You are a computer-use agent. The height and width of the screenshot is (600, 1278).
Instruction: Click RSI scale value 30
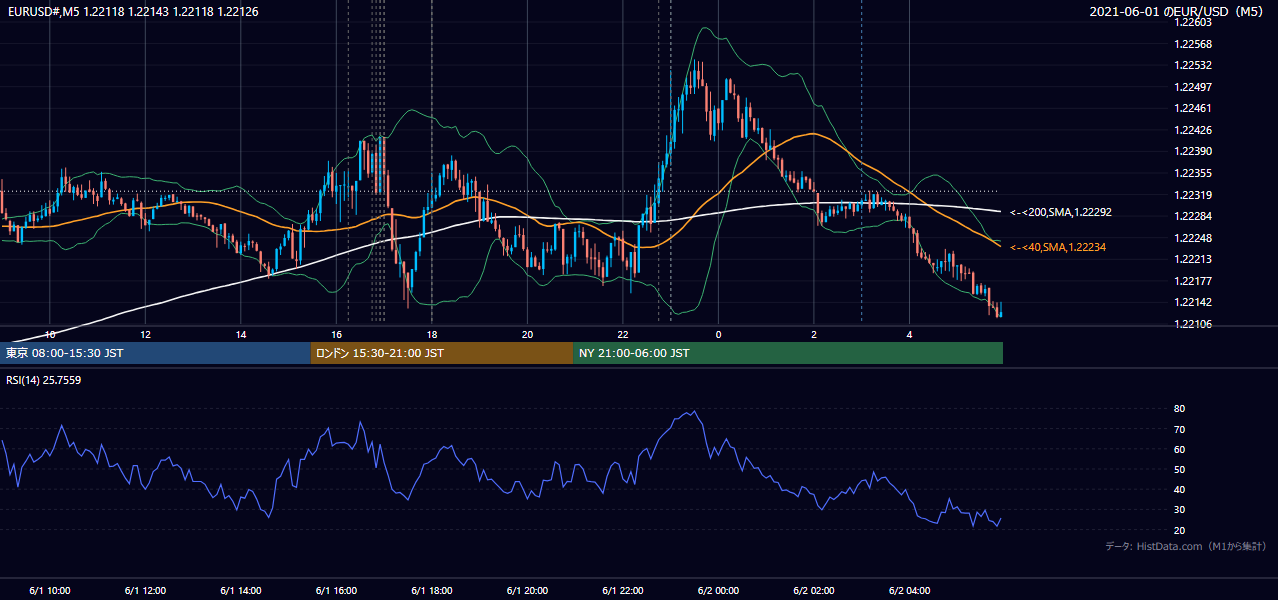pos(1180,510)
